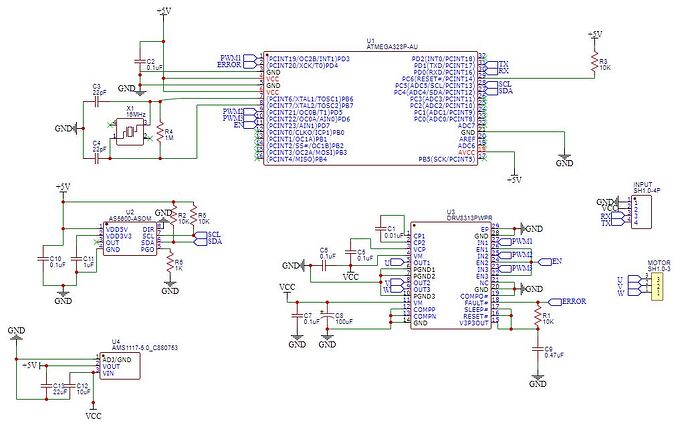This screenshot has width=690, height=429.
Task: Select resistor R6 1K symbol
Action: pyautogui.click(x=170, y=263)
